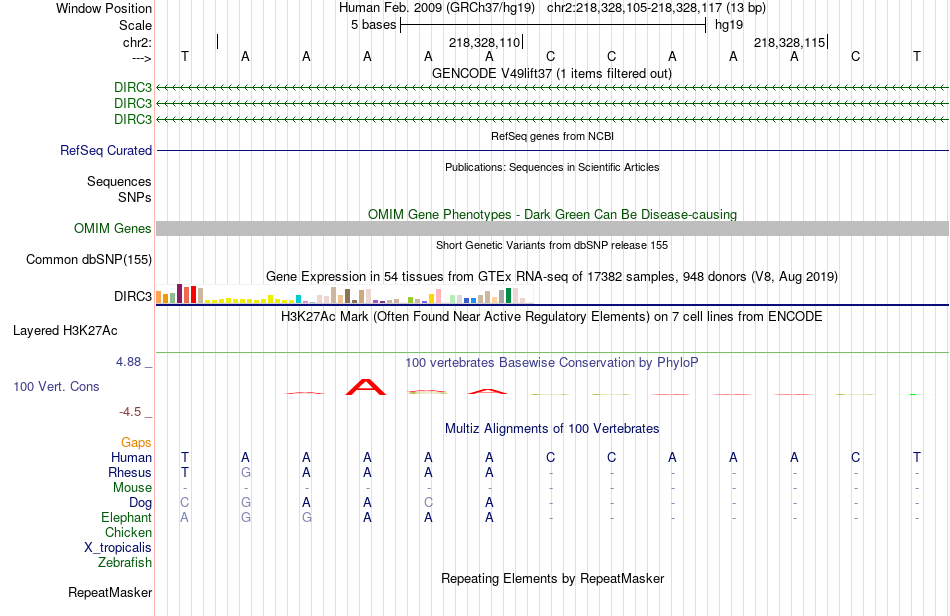Click the Chicken alignment row label

click(128, 532)
